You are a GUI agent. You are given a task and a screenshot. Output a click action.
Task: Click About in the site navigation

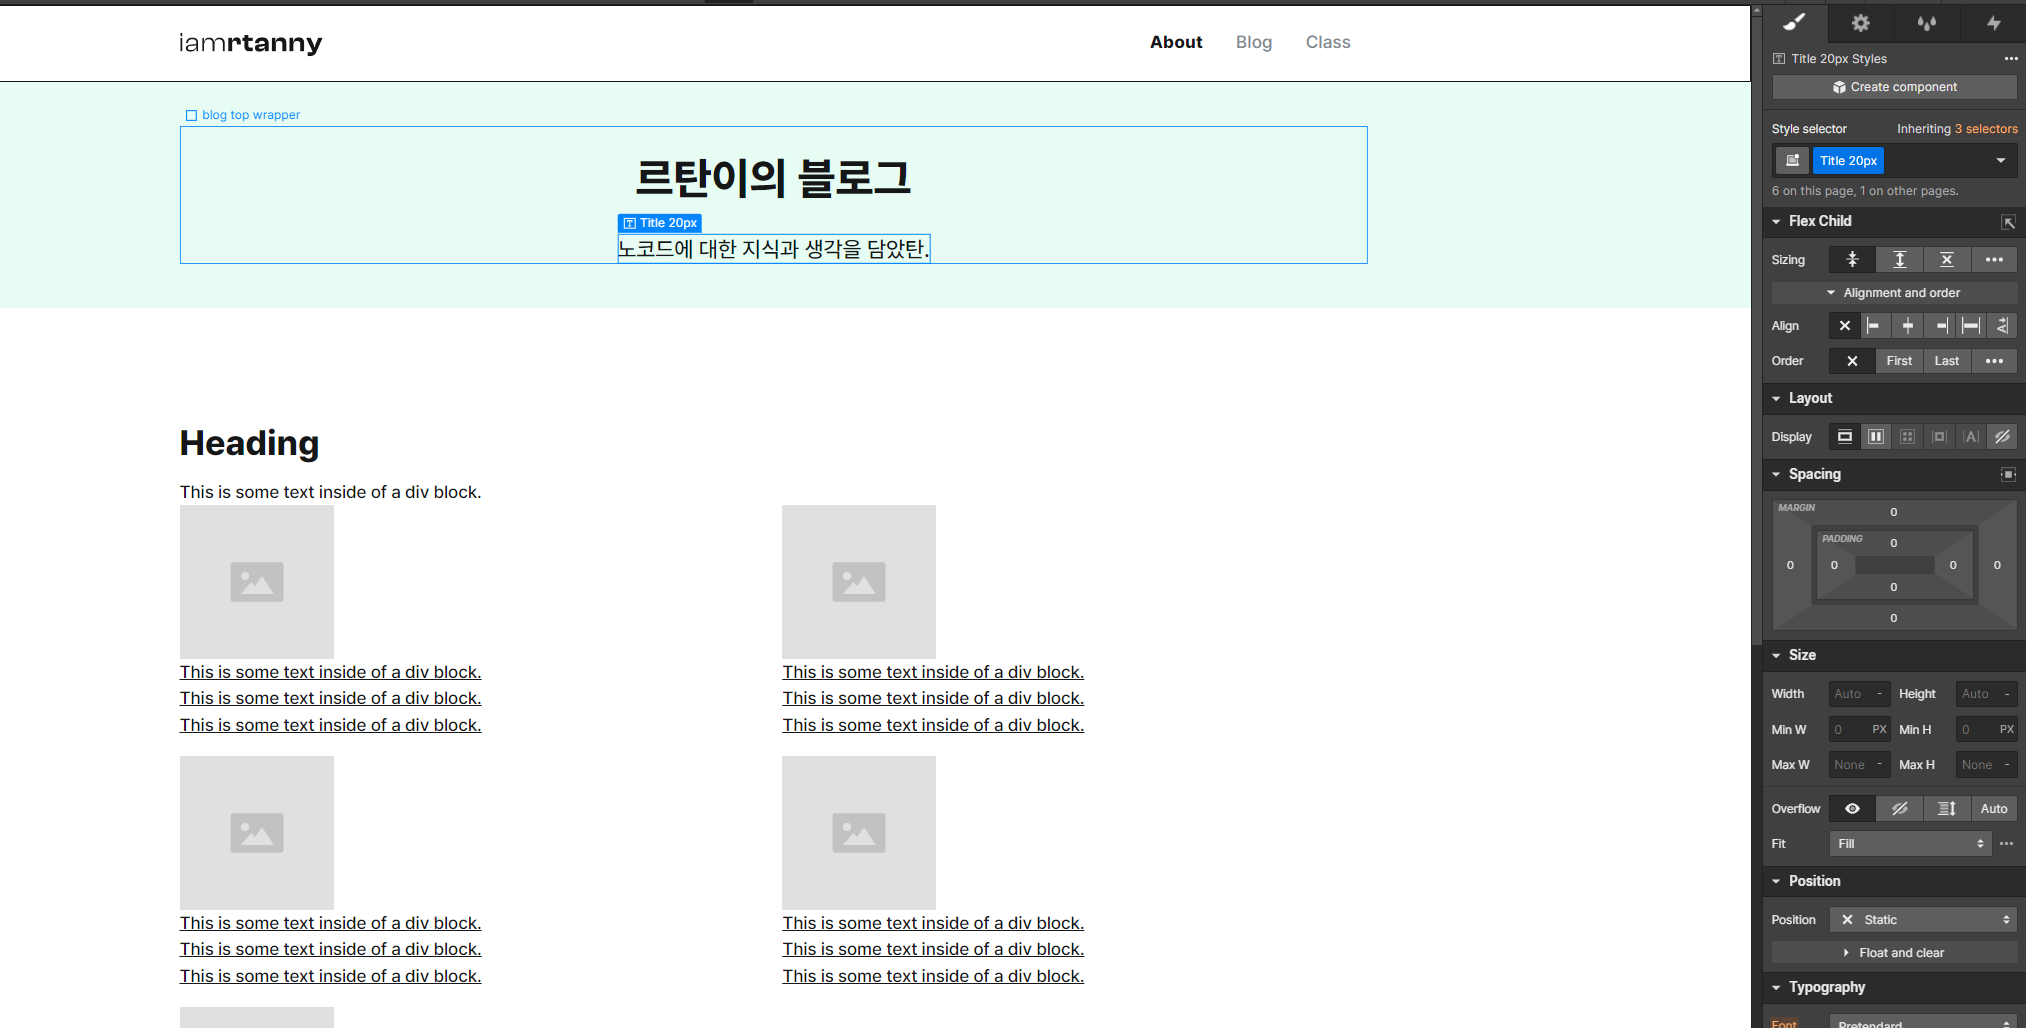[1176, 42]
